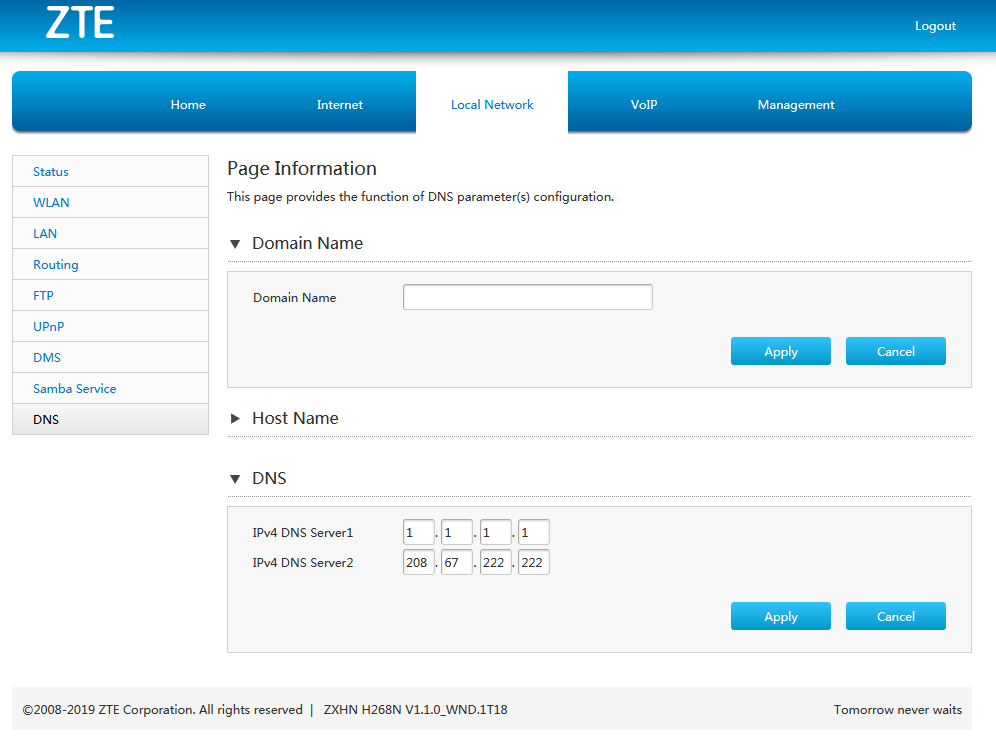Open WLAN settings in sidebar

[x=111, y=203]
